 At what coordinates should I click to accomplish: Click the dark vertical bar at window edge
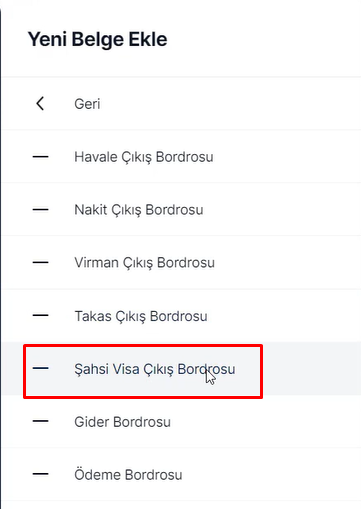click(1, 260)
